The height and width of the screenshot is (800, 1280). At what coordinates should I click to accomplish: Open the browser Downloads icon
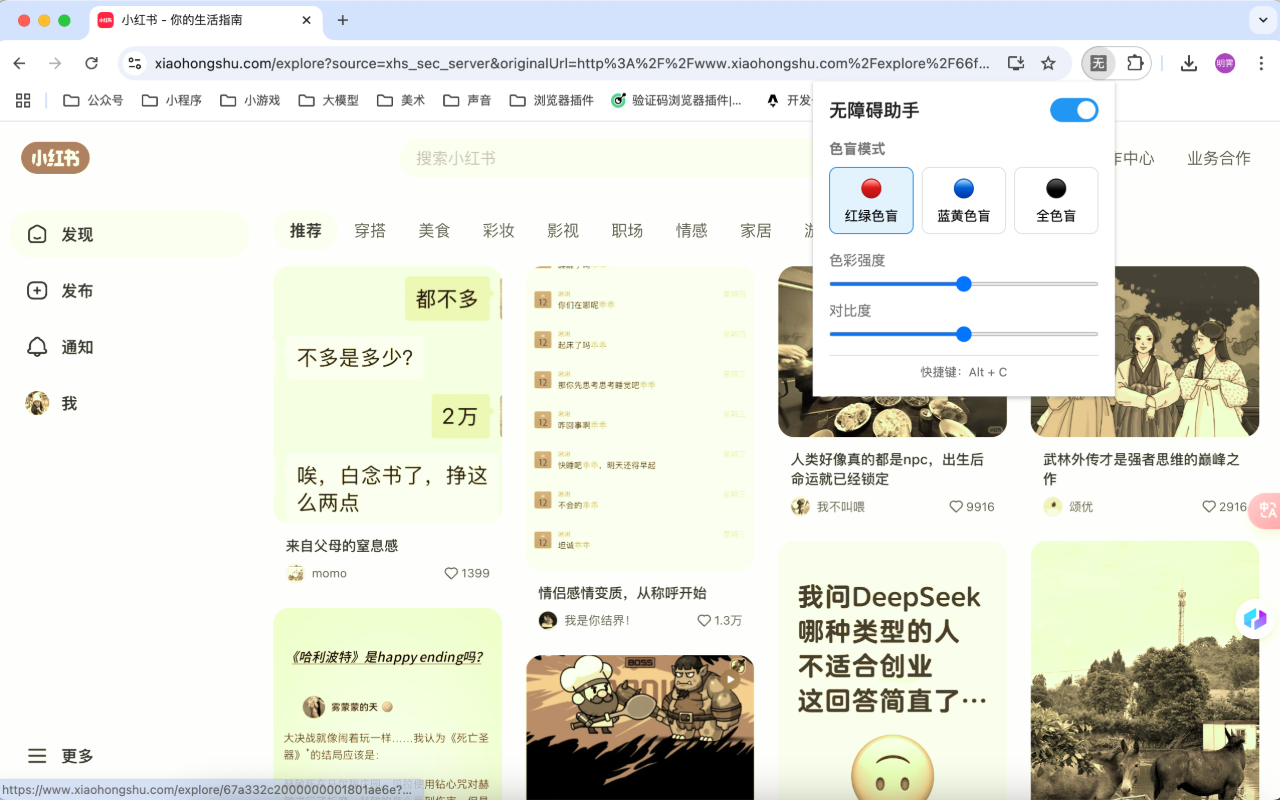1188,63
